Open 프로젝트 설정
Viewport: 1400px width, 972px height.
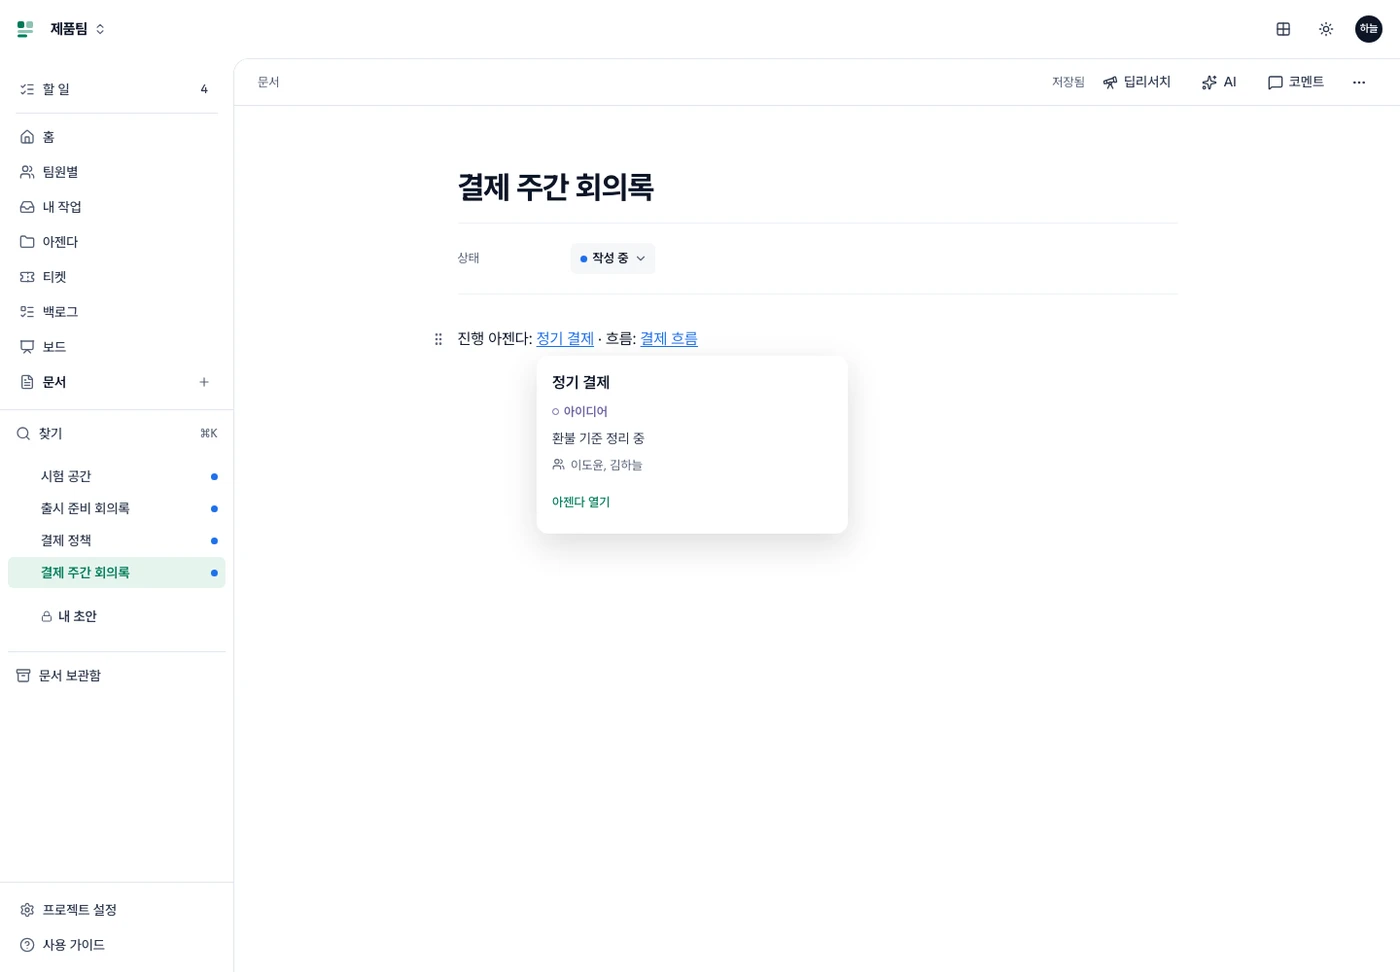tap(117, 910)
